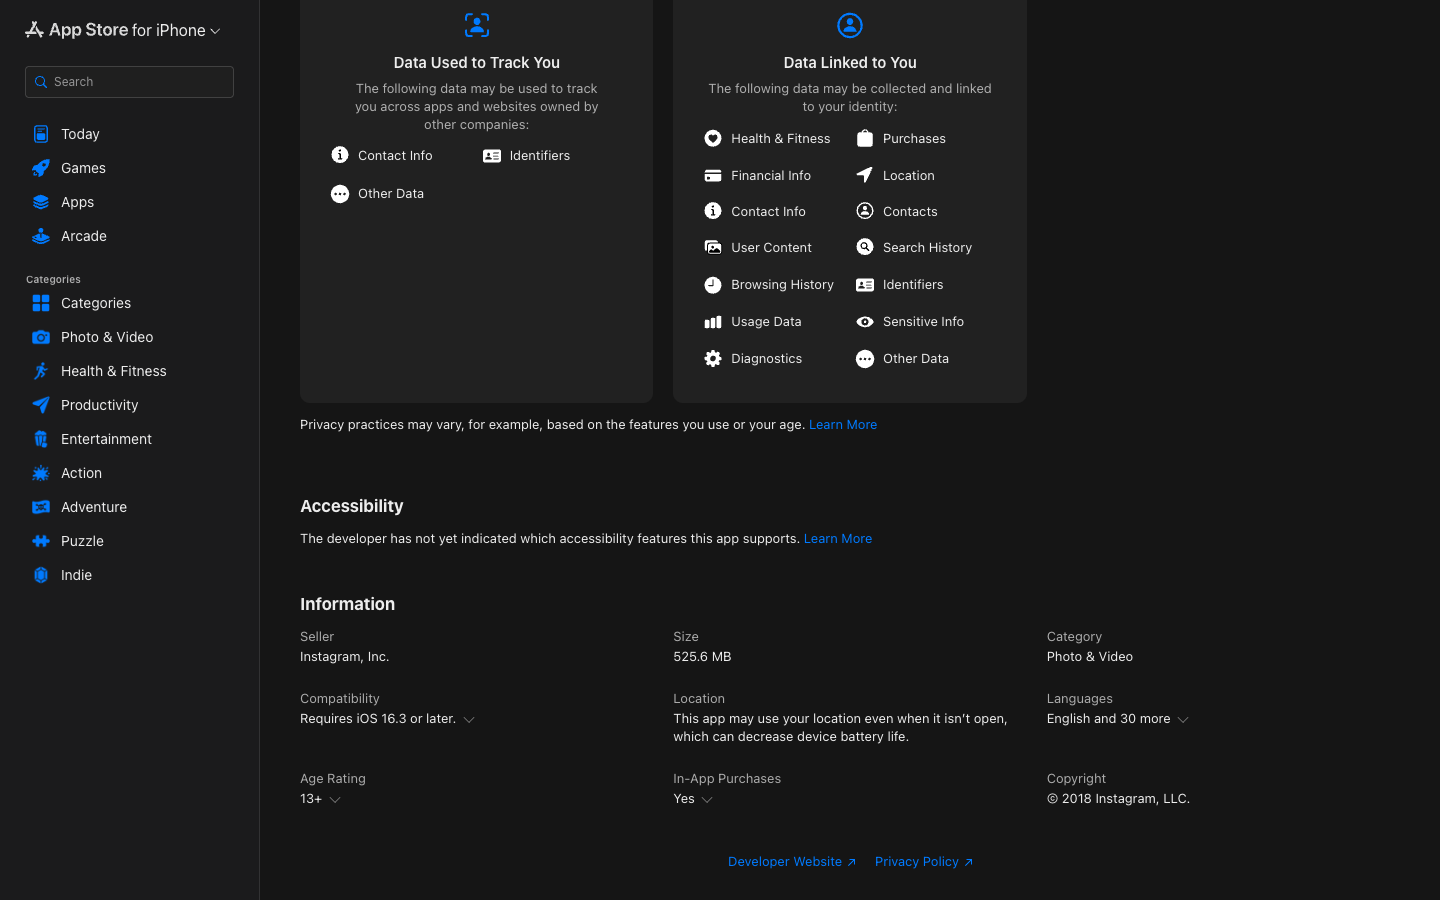Click the Health & Fitness heart icon
Screen dimensions: 1440x900
coord(713,138)
